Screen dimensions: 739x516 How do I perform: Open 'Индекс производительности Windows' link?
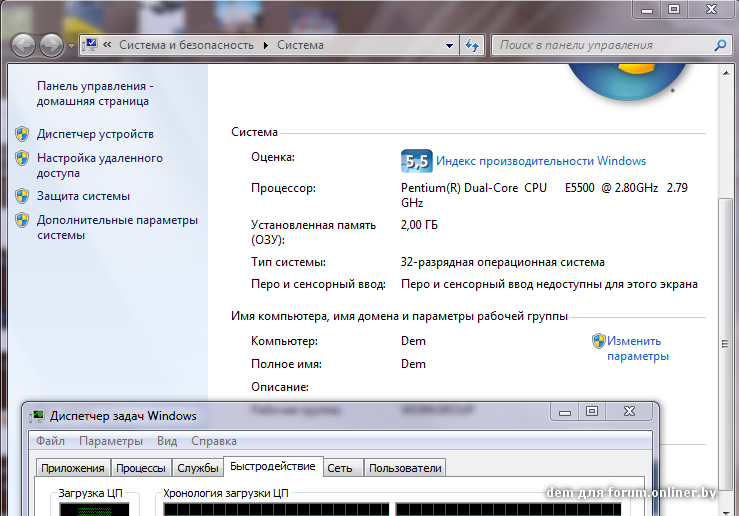[541, 161]
